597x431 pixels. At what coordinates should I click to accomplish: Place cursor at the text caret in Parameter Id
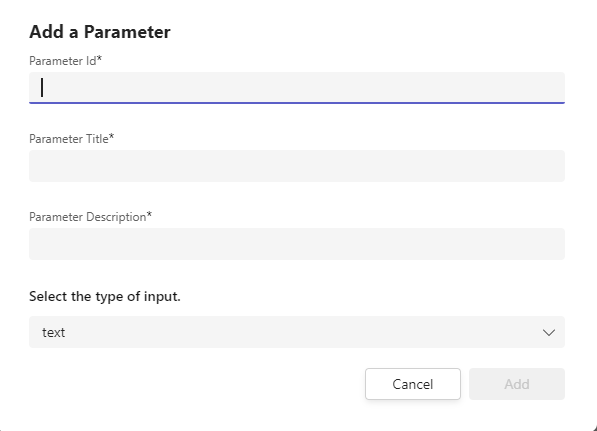pos(42,88)
